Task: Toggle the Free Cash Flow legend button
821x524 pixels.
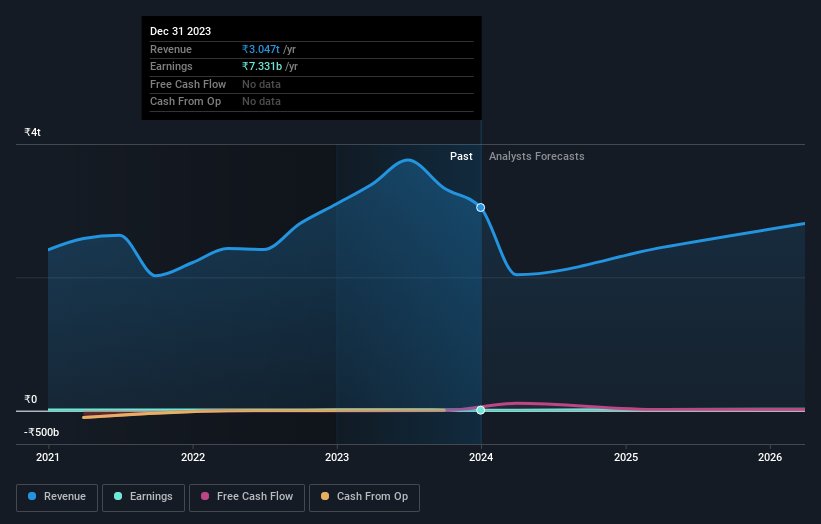Action: (x=247, y=497)
